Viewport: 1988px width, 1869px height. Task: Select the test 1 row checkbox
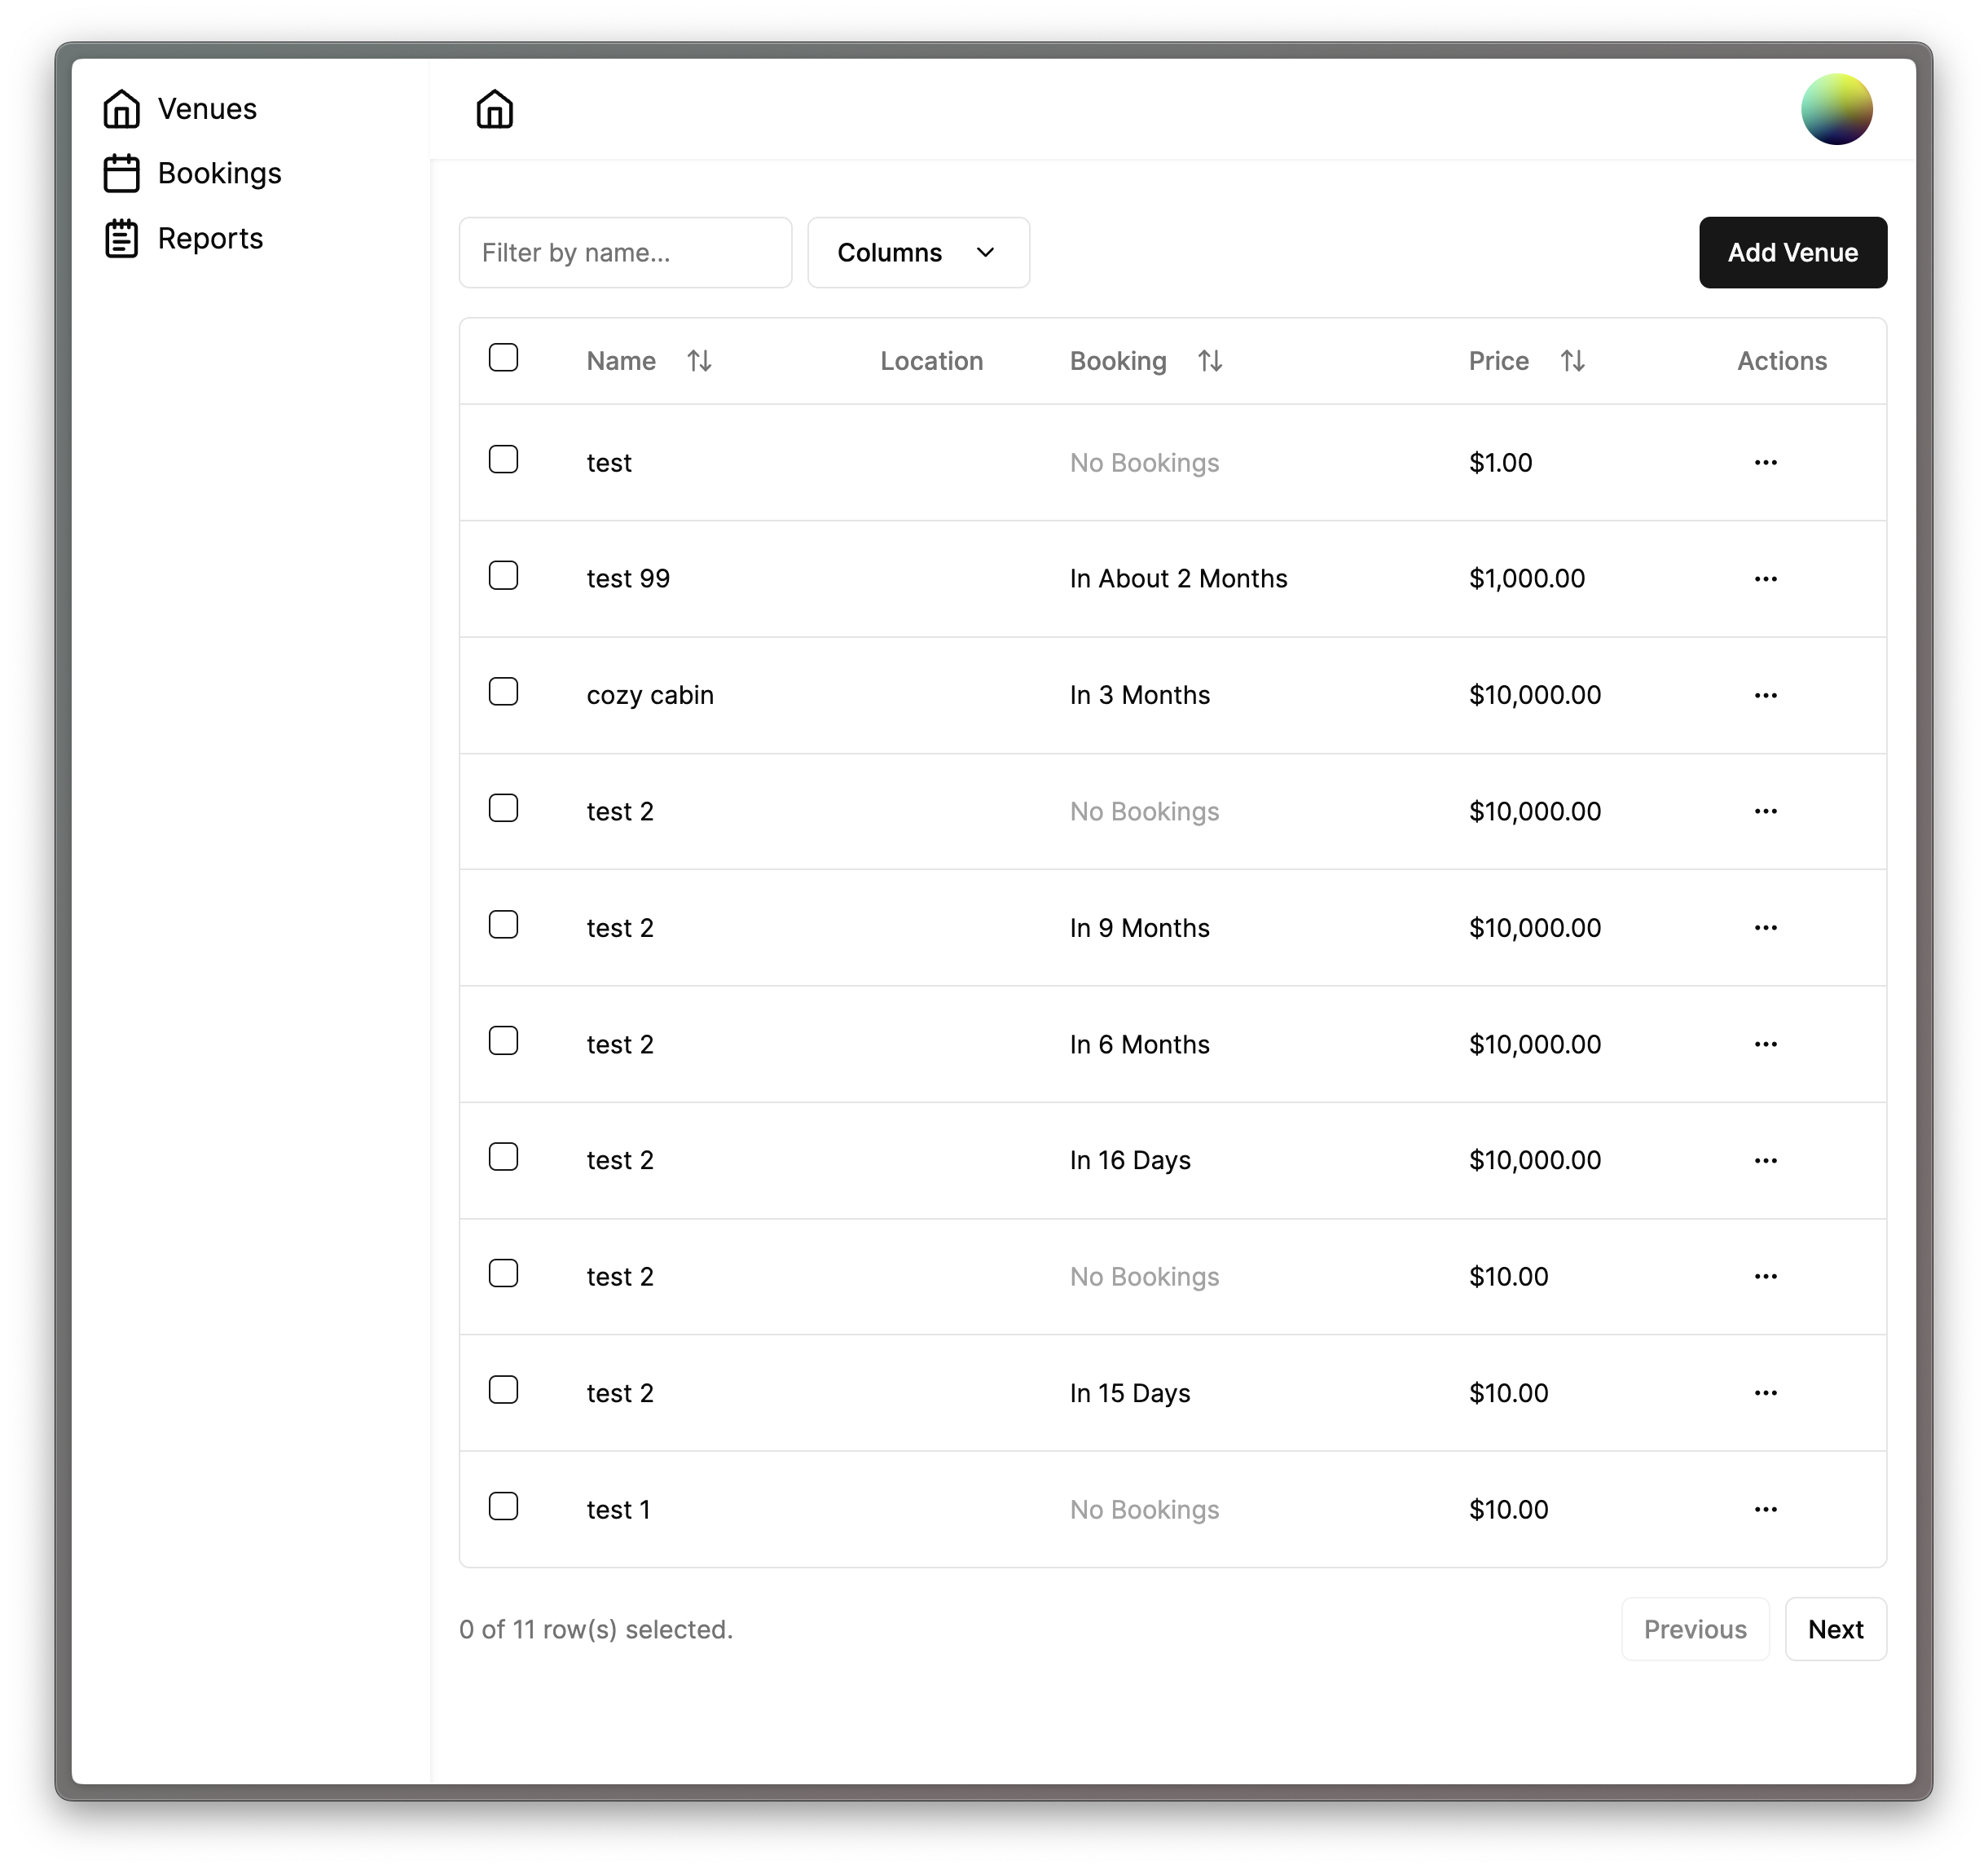point(503,1506)
